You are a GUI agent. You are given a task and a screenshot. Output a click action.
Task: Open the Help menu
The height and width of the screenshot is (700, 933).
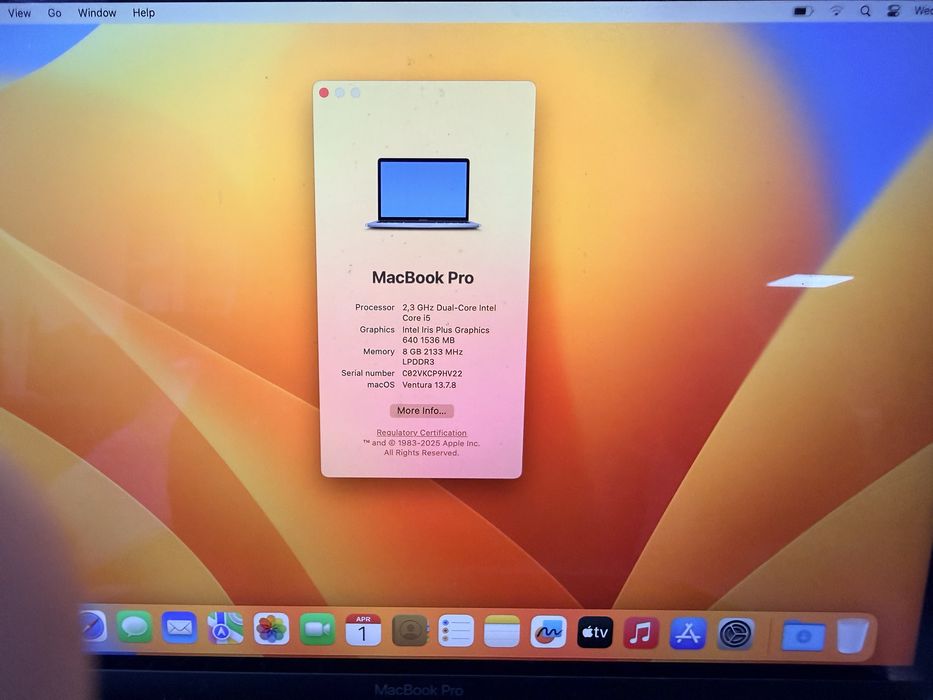[x=143, y=12]
